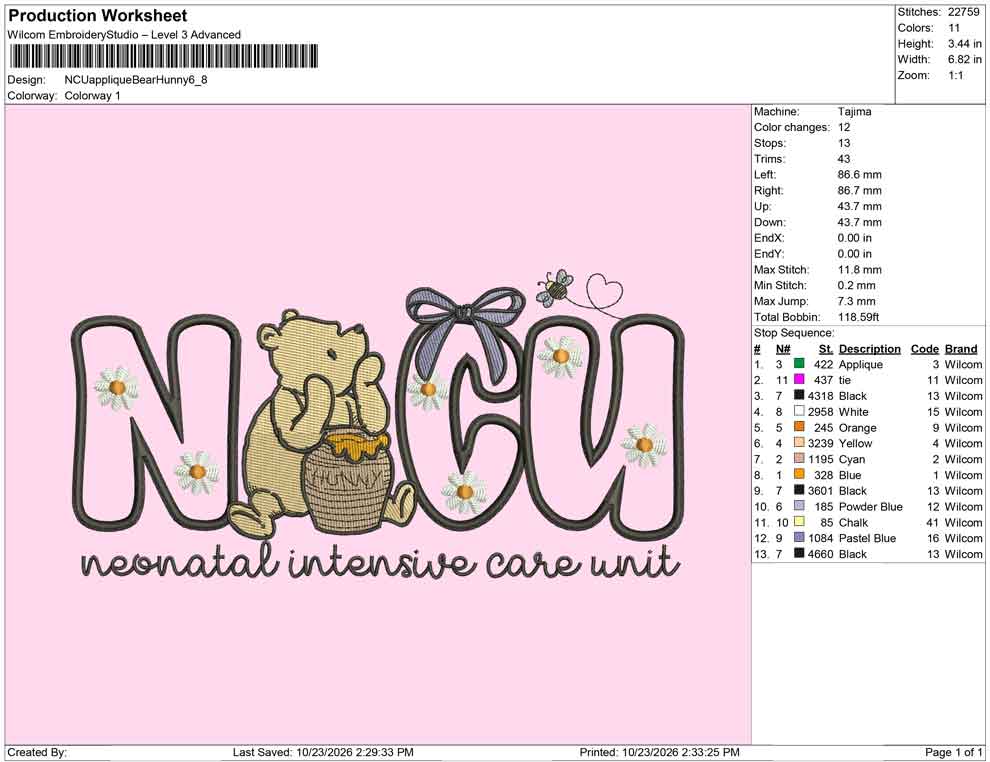Viewport: 990px width, 762px height.
Task: Select the white swatch beside 2958 White
Action: [x=799, y=411]
